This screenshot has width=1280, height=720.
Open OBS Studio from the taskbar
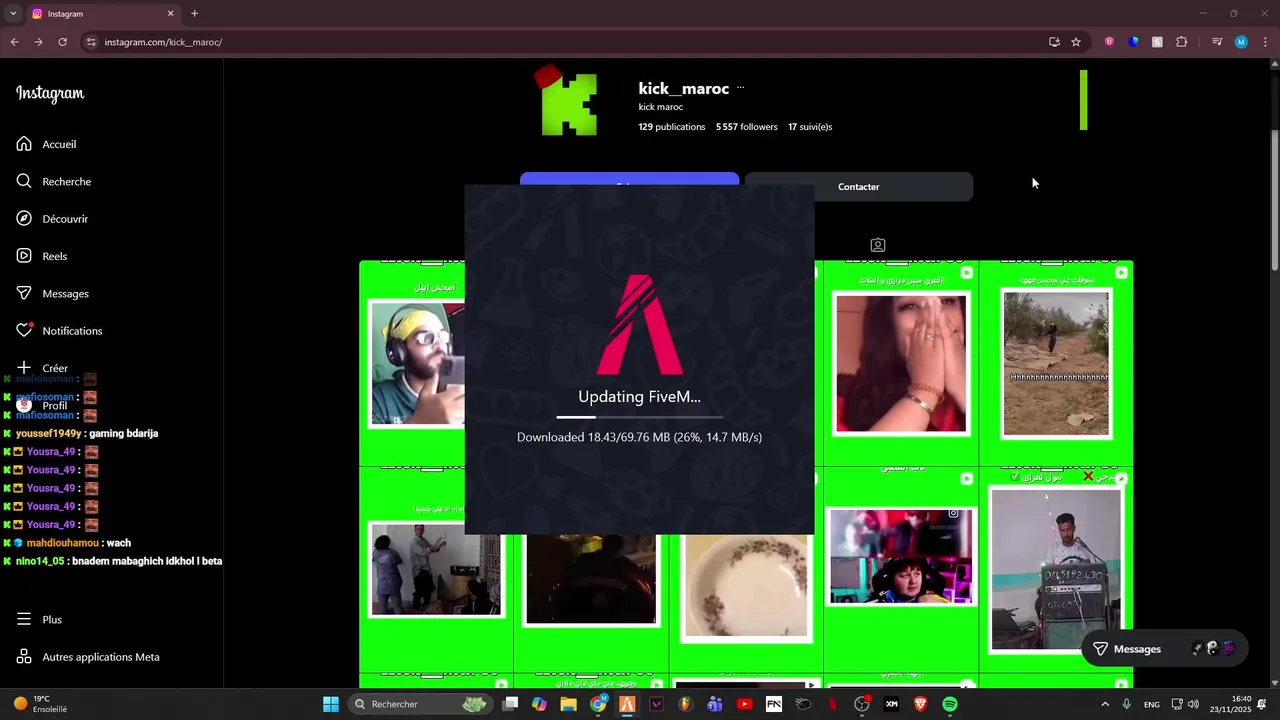862,704
